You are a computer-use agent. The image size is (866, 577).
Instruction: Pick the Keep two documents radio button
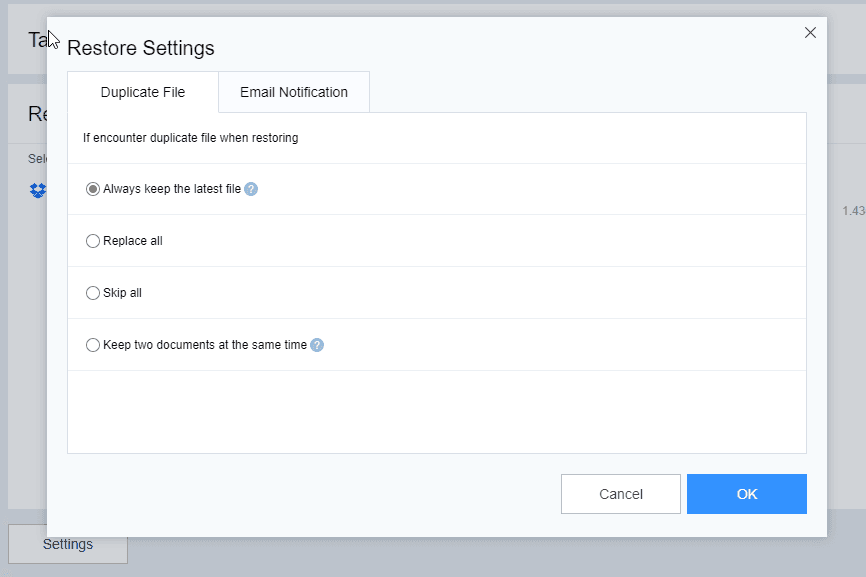pos(93,345)
